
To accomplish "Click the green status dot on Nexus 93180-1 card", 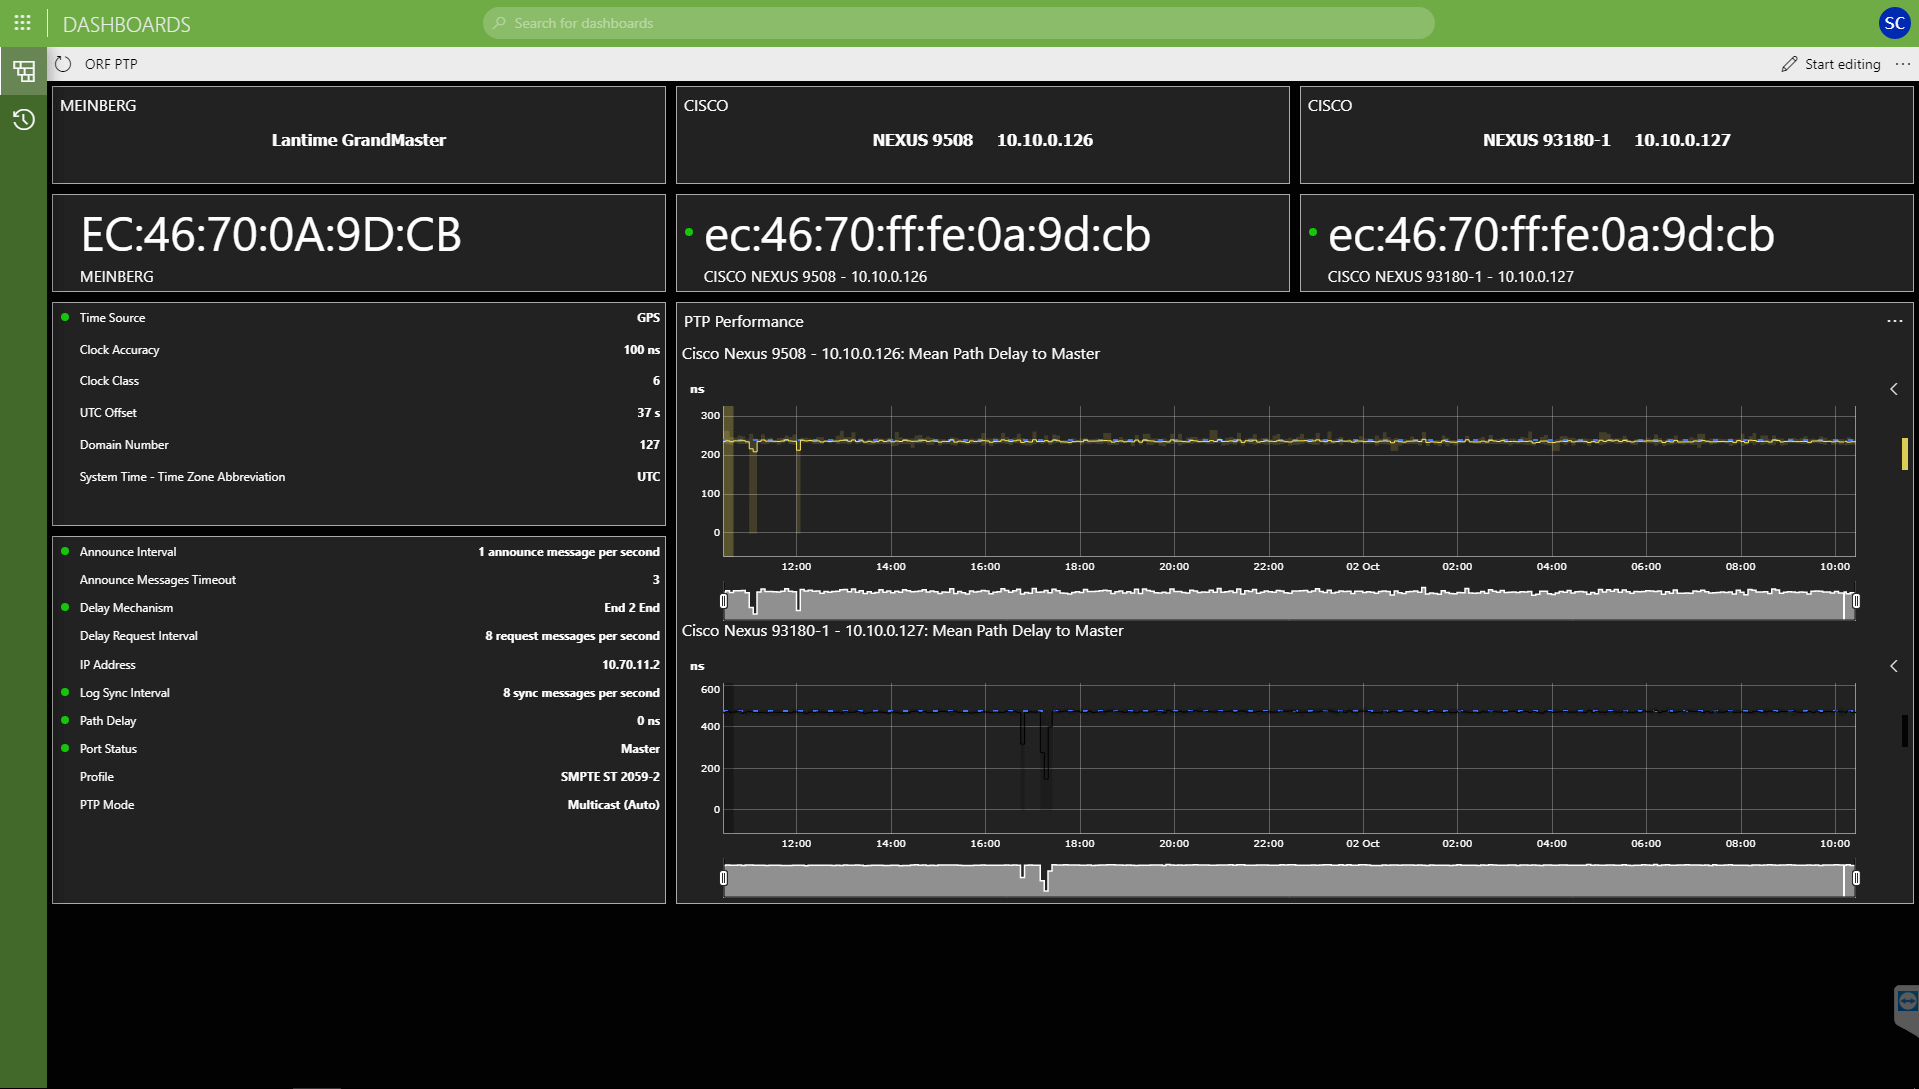I will [x=1313, y=233].
